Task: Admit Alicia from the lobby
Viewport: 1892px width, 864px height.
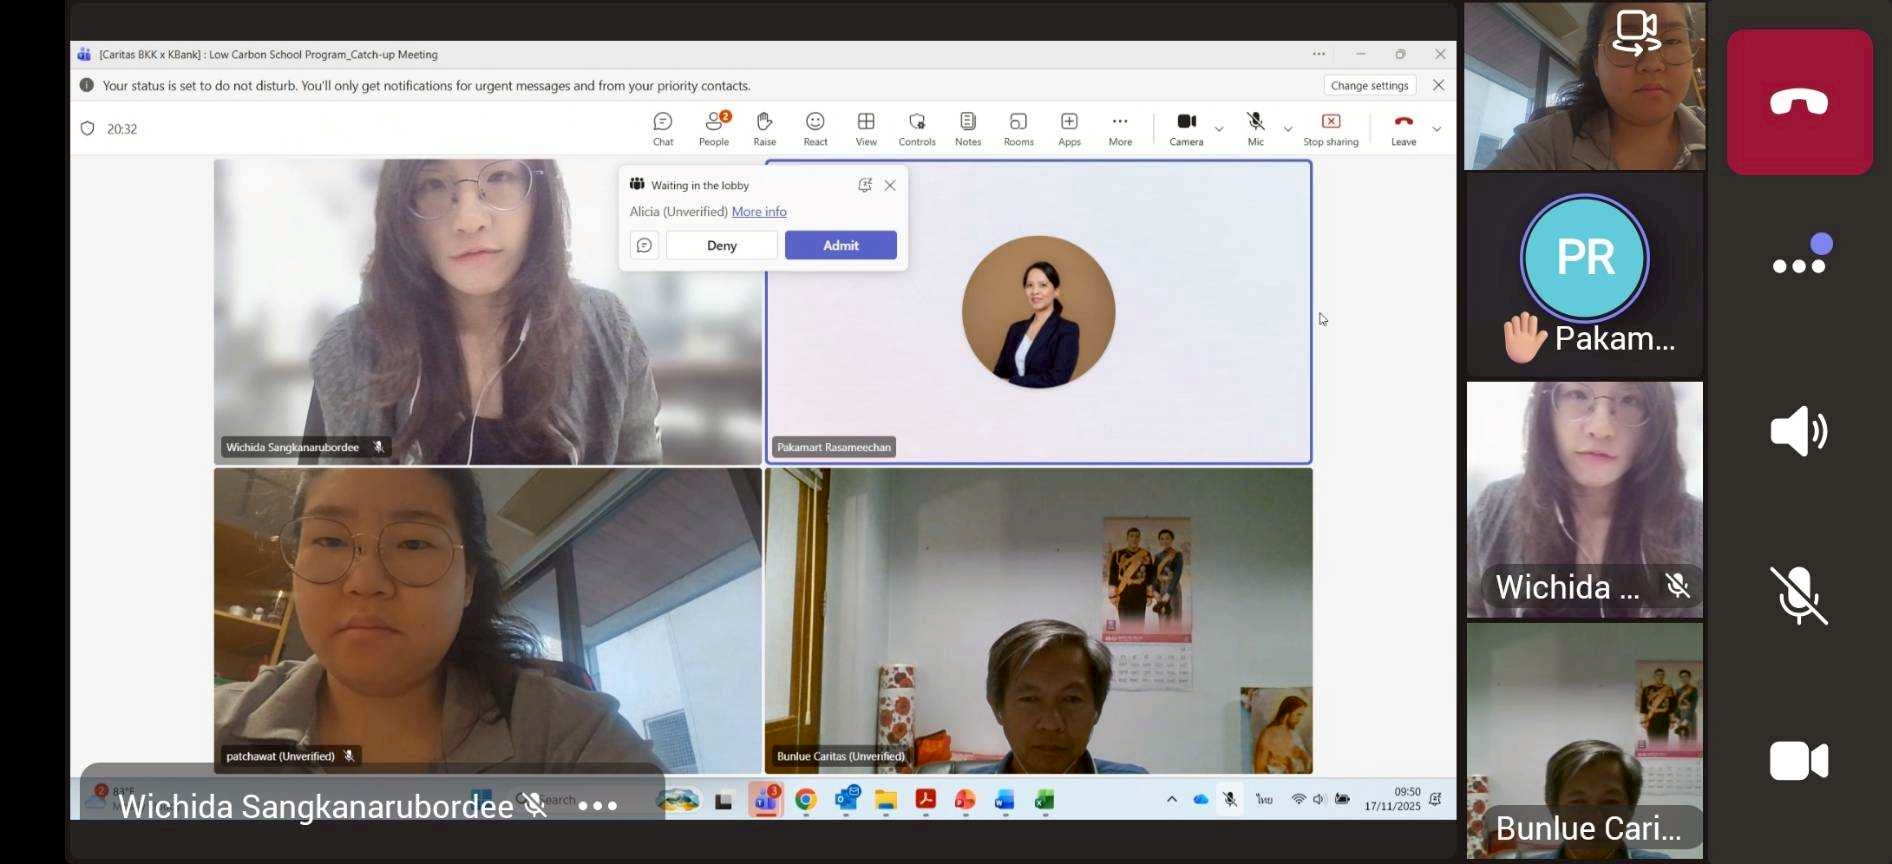Action: (x=840, y=245)
